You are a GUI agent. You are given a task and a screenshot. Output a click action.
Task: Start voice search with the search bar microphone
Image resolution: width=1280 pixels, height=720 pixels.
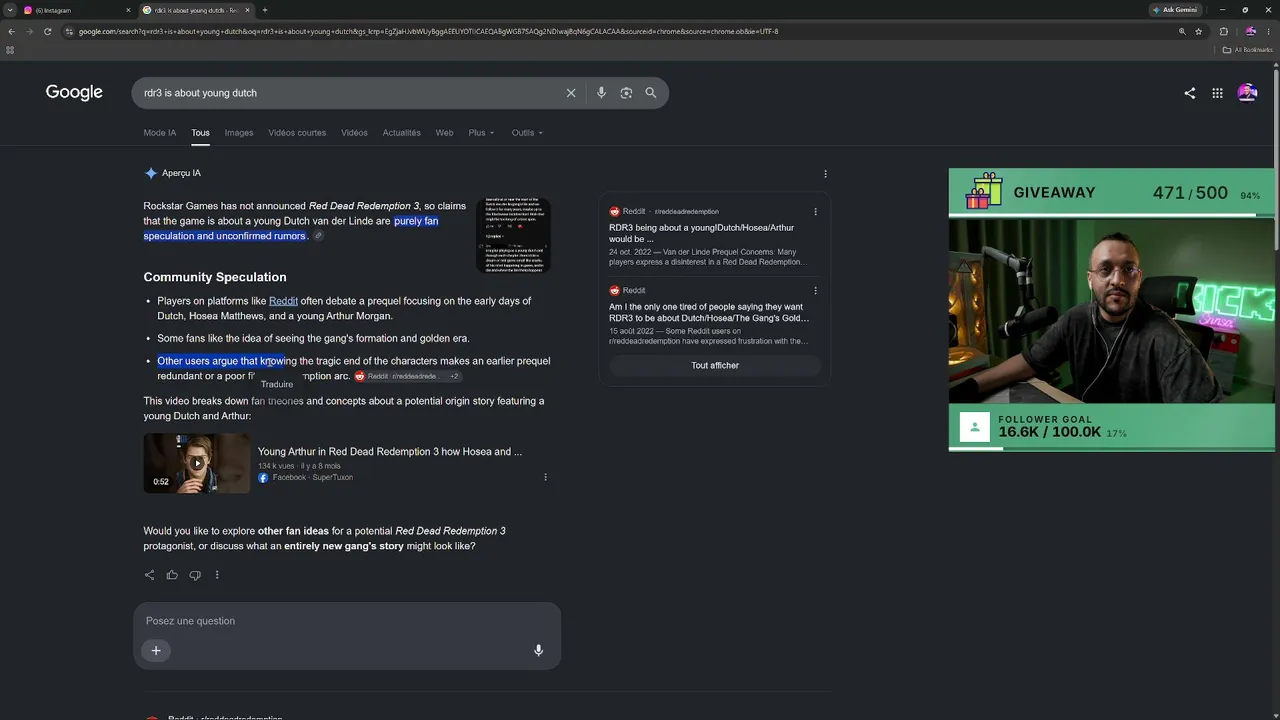click(x=601, y=93)
